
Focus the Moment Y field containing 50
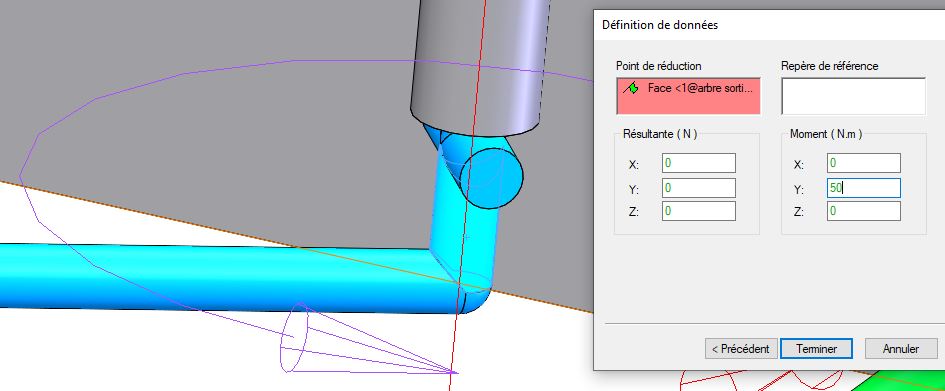point(864,188)
